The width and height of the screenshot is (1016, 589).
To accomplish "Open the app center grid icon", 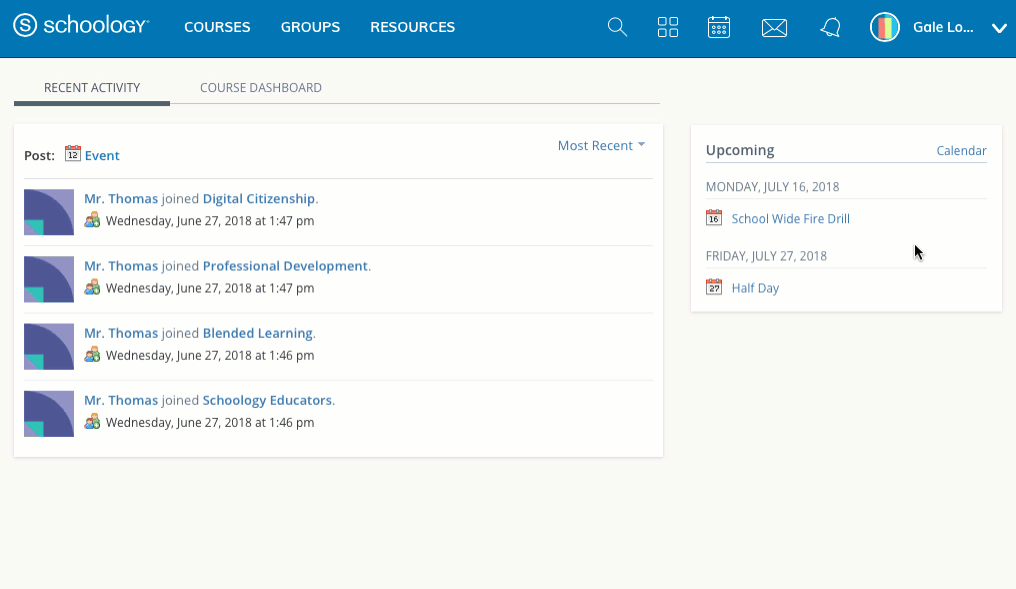I will (668, 28).
